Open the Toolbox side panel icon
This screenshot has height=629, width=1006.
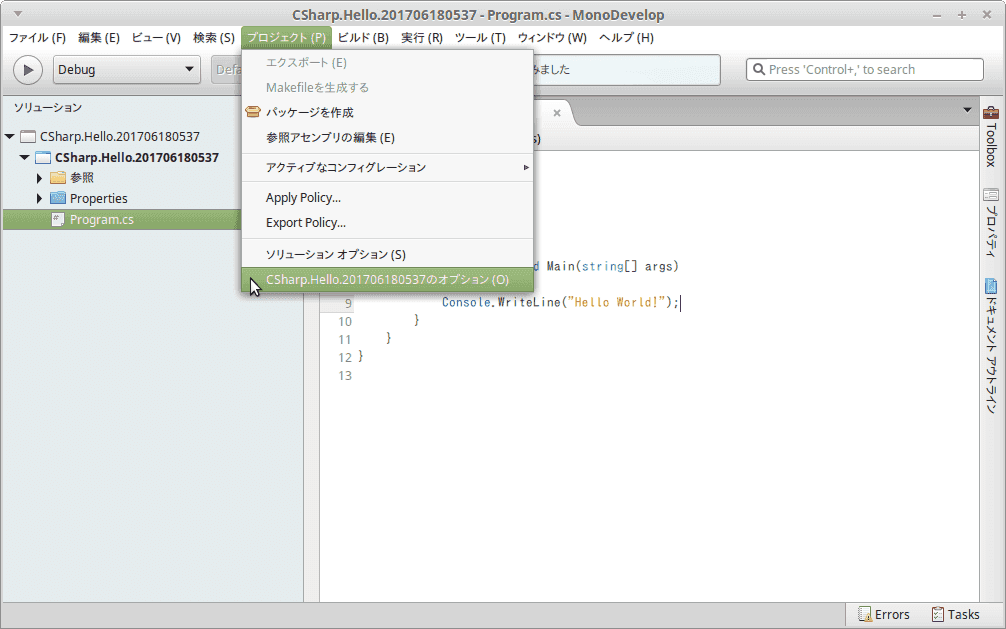click(x=991, y=112)
